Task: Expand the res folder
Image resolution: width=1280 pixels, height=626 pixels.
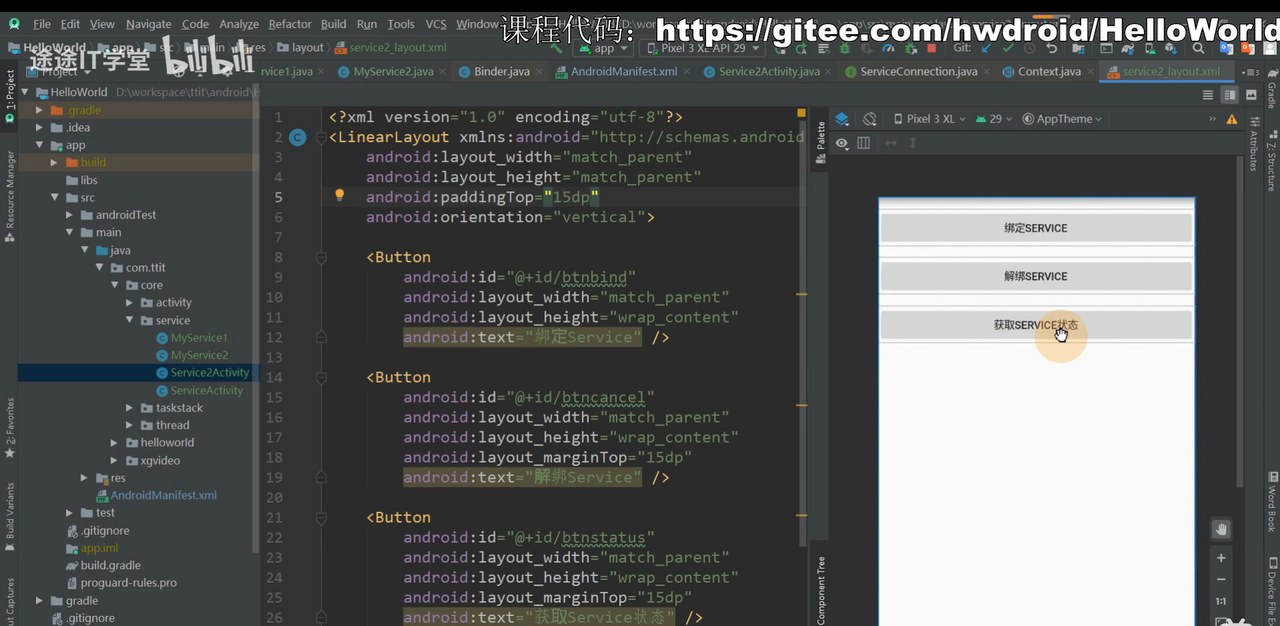Action: click(85, 478)
